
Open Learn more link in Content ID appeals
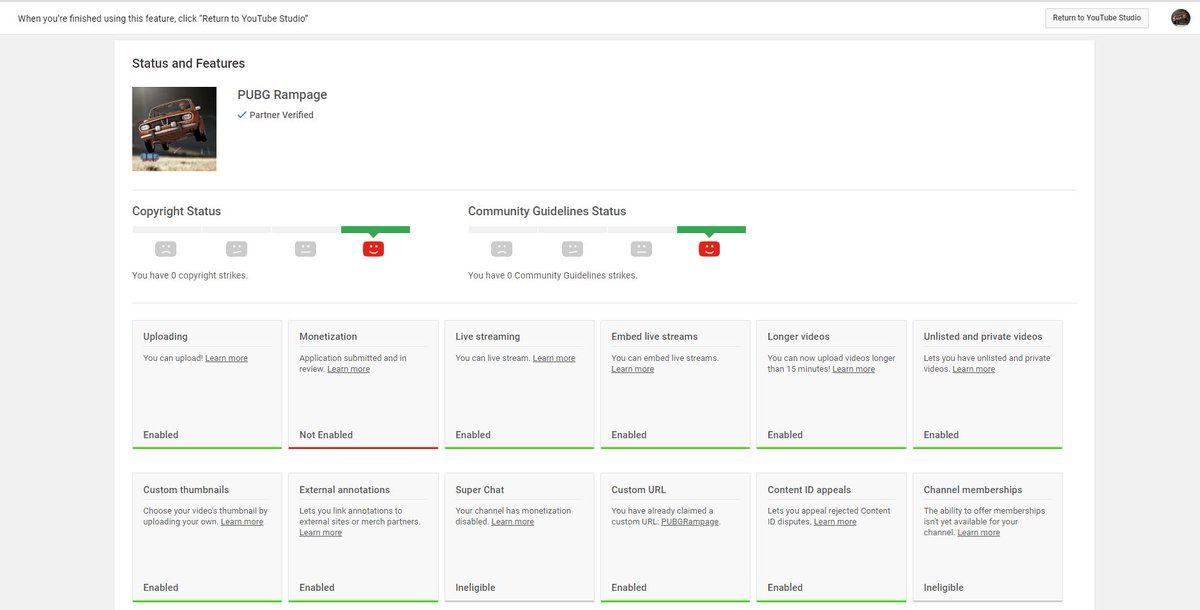point(835,522)
